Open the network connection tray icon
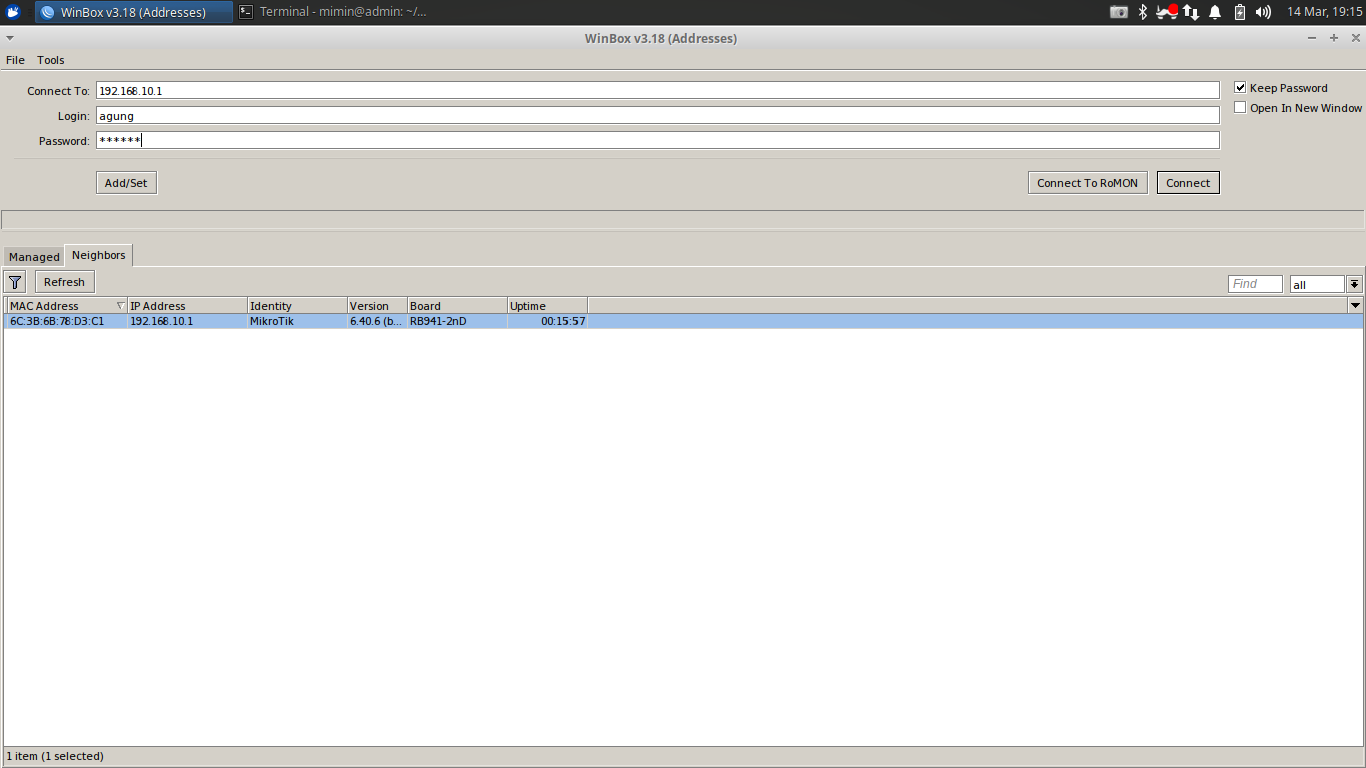The image size is (1366, 768). 1190,12
